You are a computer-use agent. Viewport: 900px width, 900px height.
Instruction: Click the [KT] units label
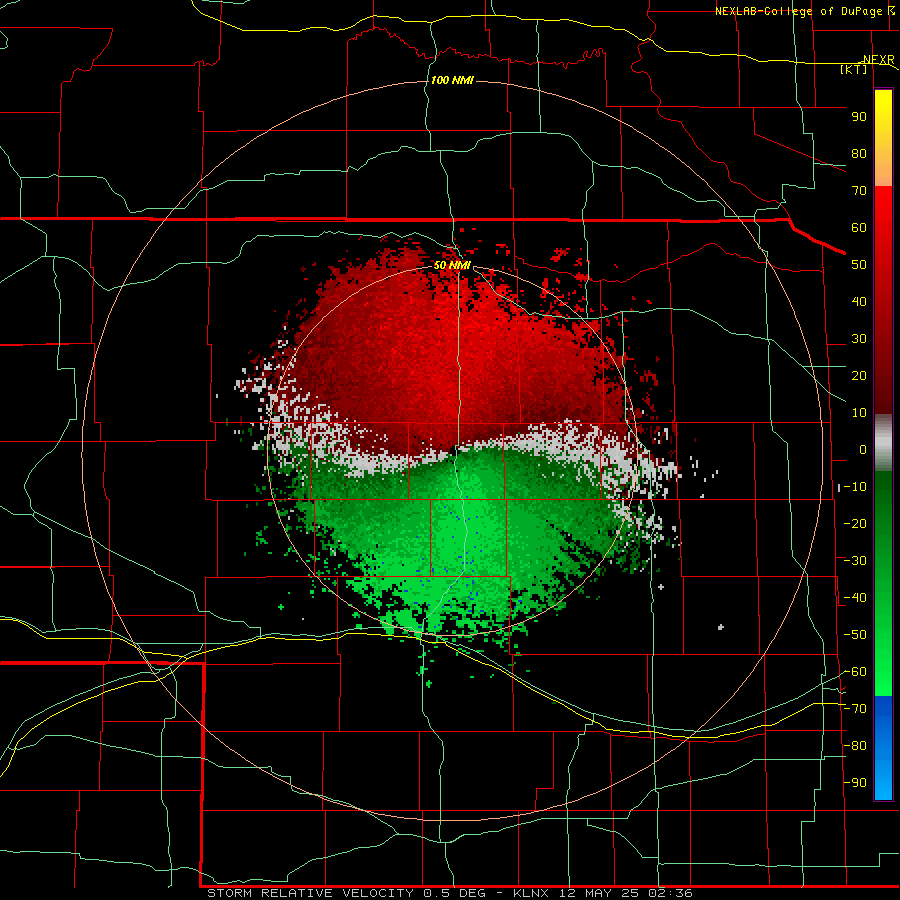[854, 69]
